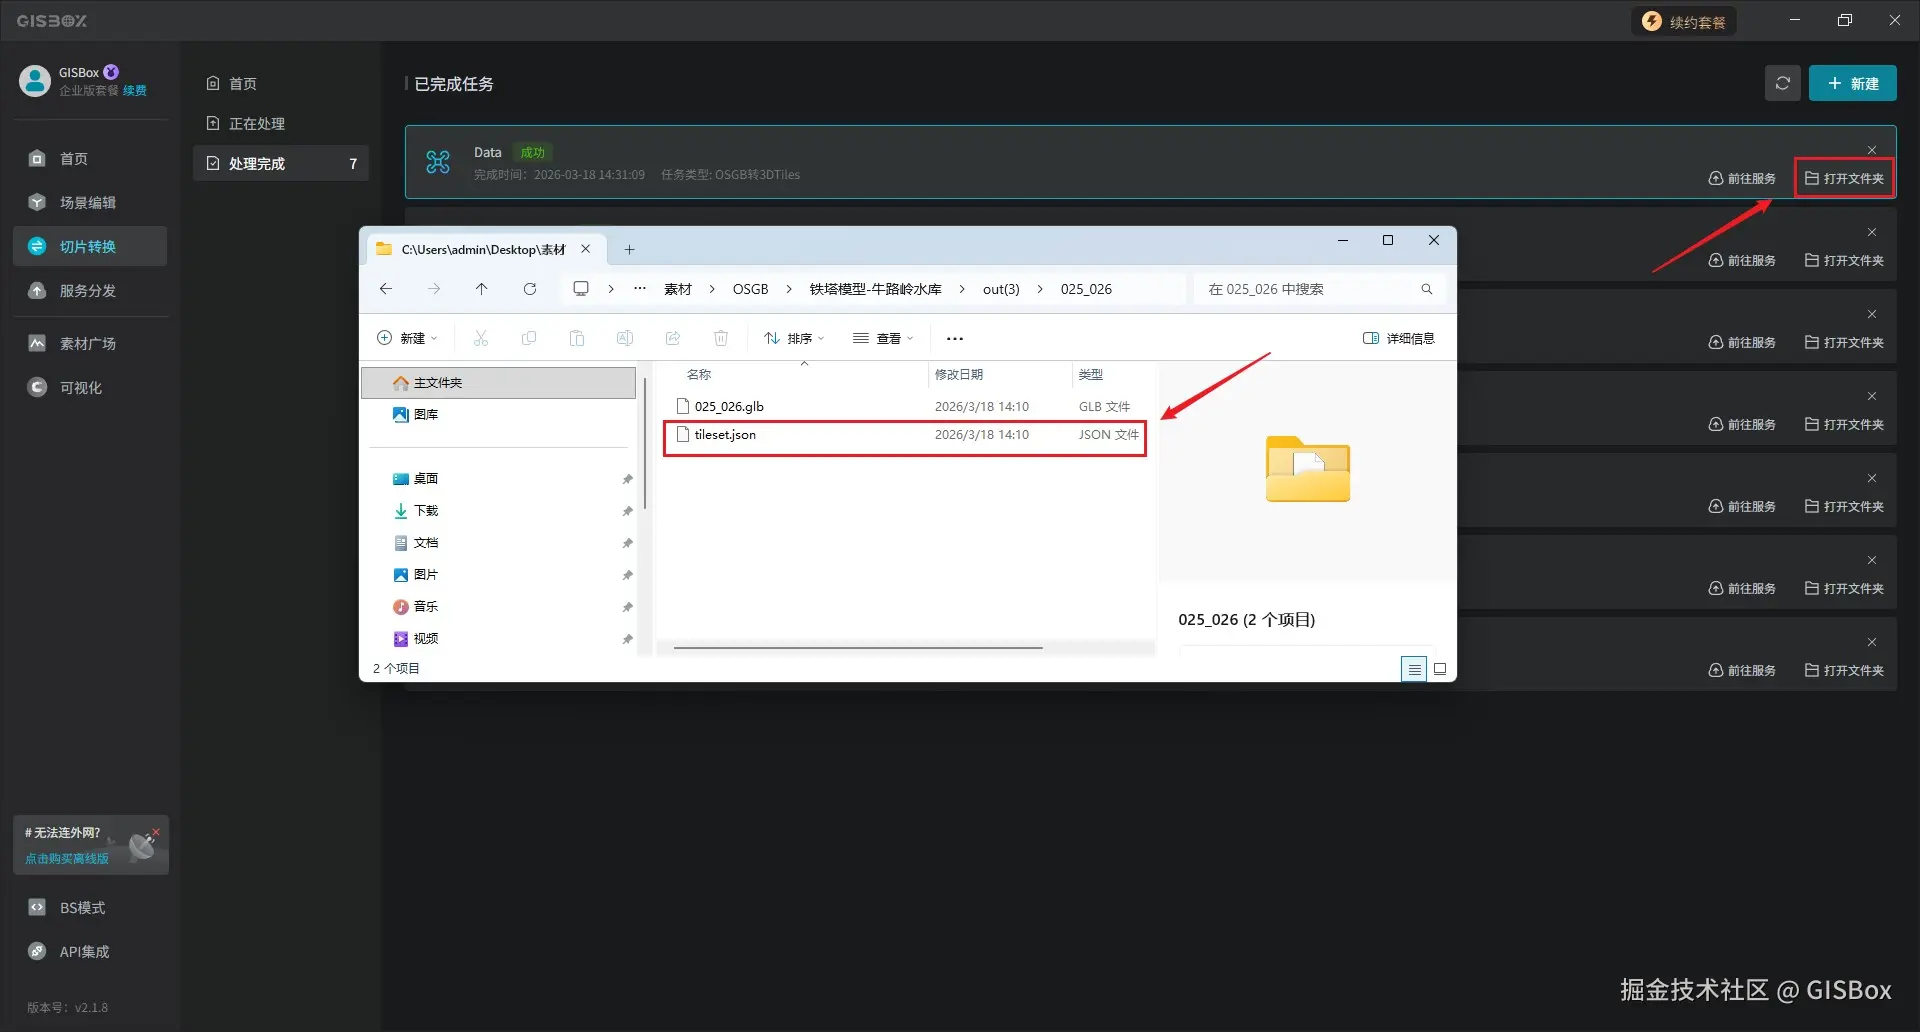
Task: Click the GISBox user avatar
Action: (35, 81)
